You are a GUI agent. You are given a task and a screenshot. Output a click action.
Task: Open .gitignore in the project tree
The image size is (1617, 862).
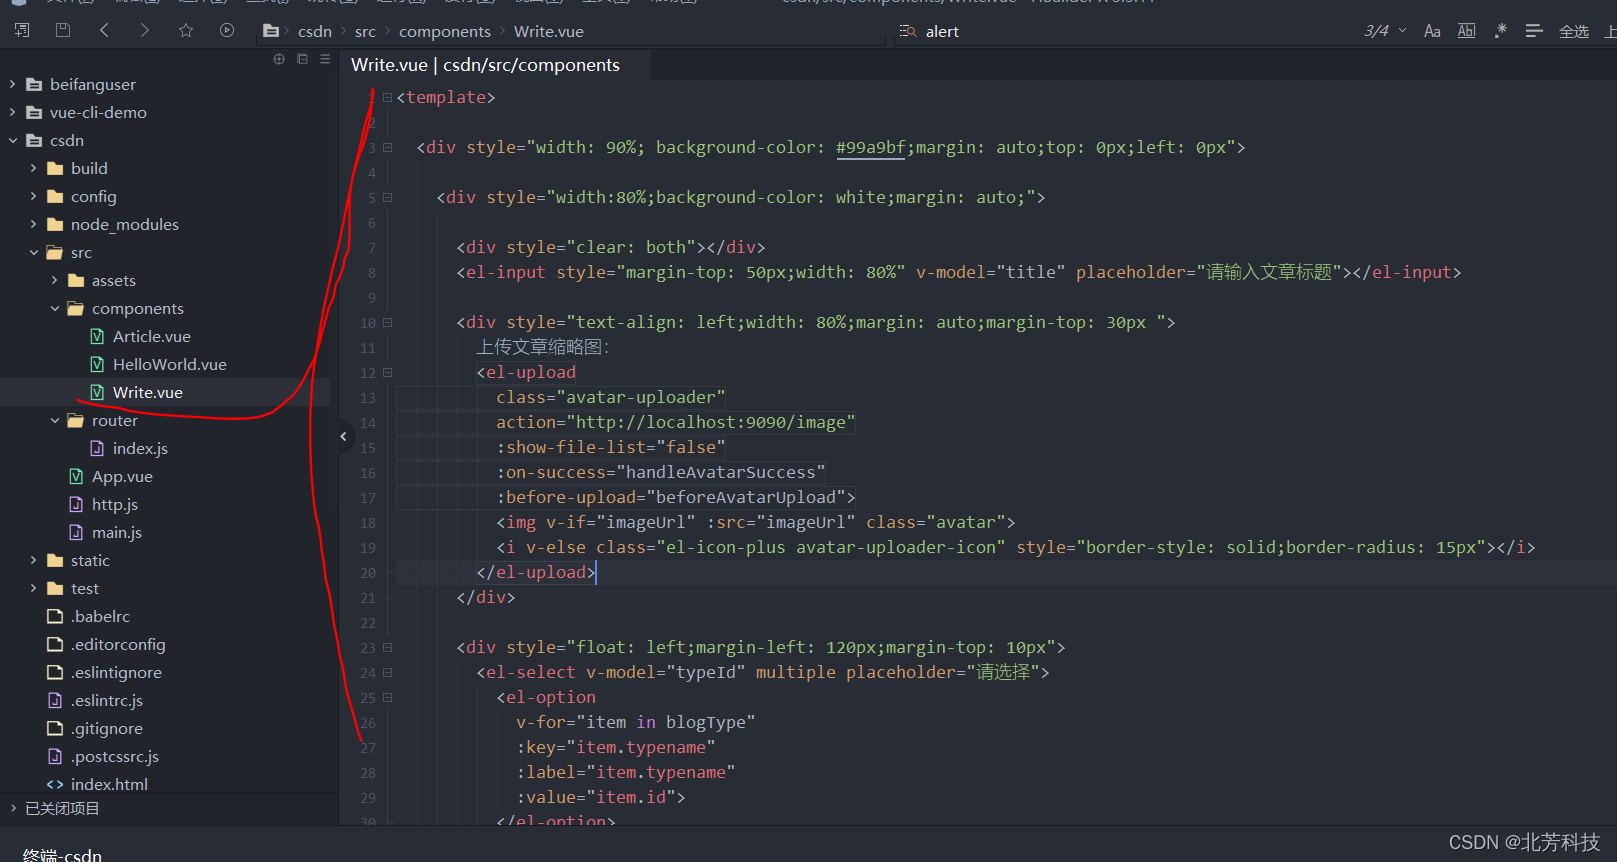[x=107, y=728]
